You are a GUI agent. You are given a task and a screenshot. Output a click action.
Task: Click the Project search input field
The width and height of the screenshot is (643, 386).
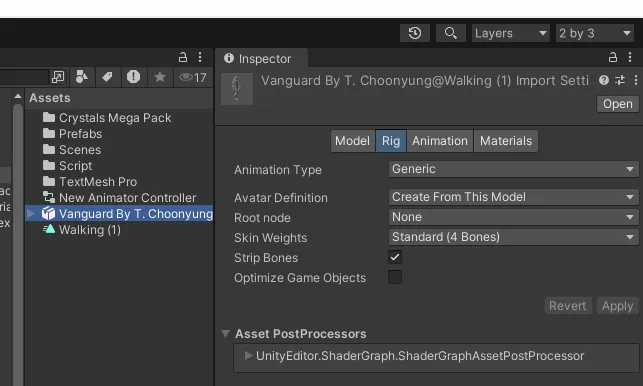pyautogui.click(x=24, y=77)
